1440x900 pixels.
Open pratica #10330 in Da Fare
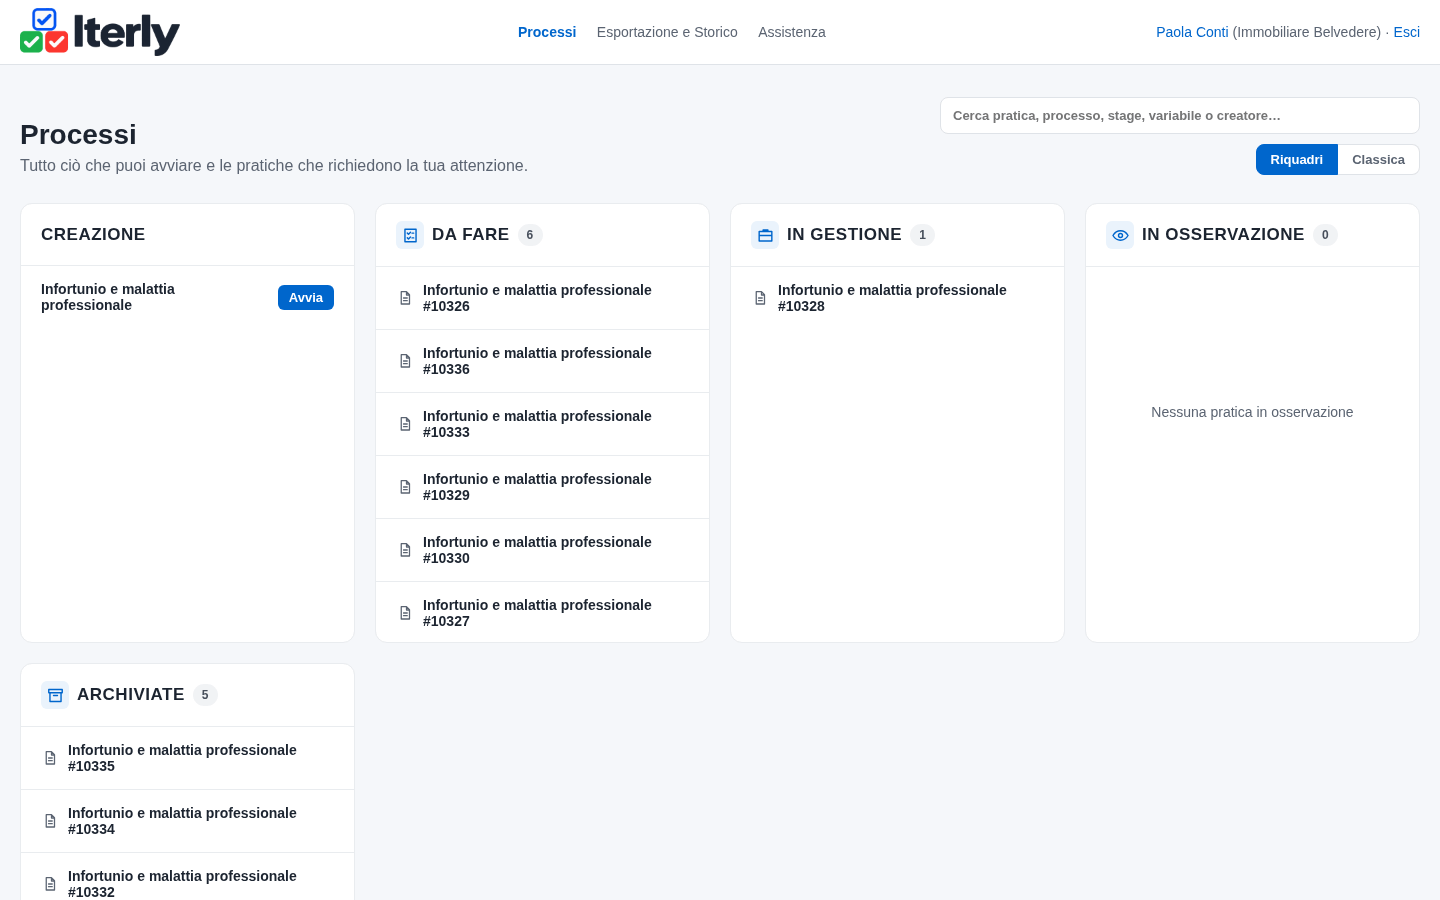(x=542, y=550)
